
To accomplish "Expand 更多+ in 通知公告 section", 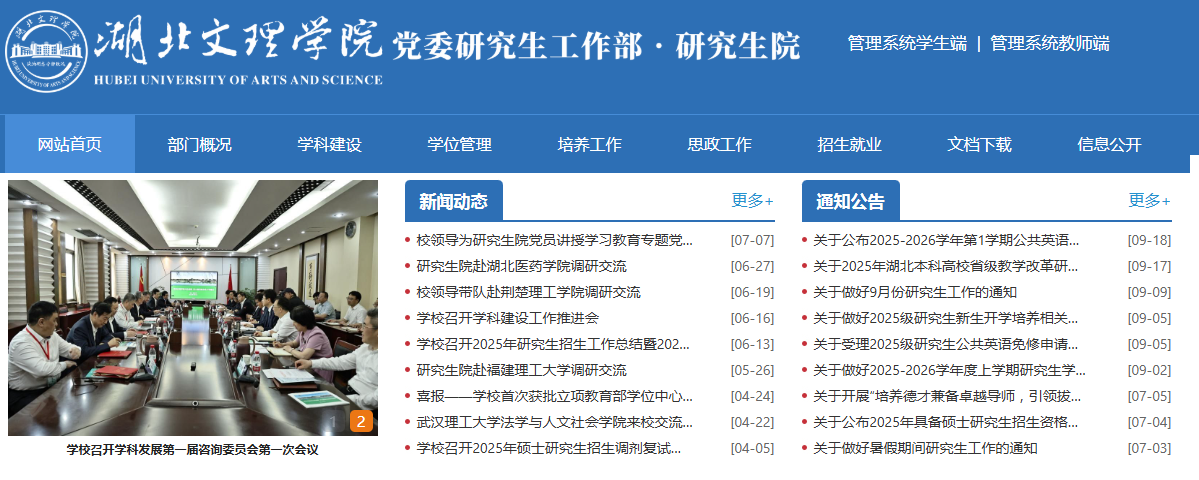I will click(1148, 201).
